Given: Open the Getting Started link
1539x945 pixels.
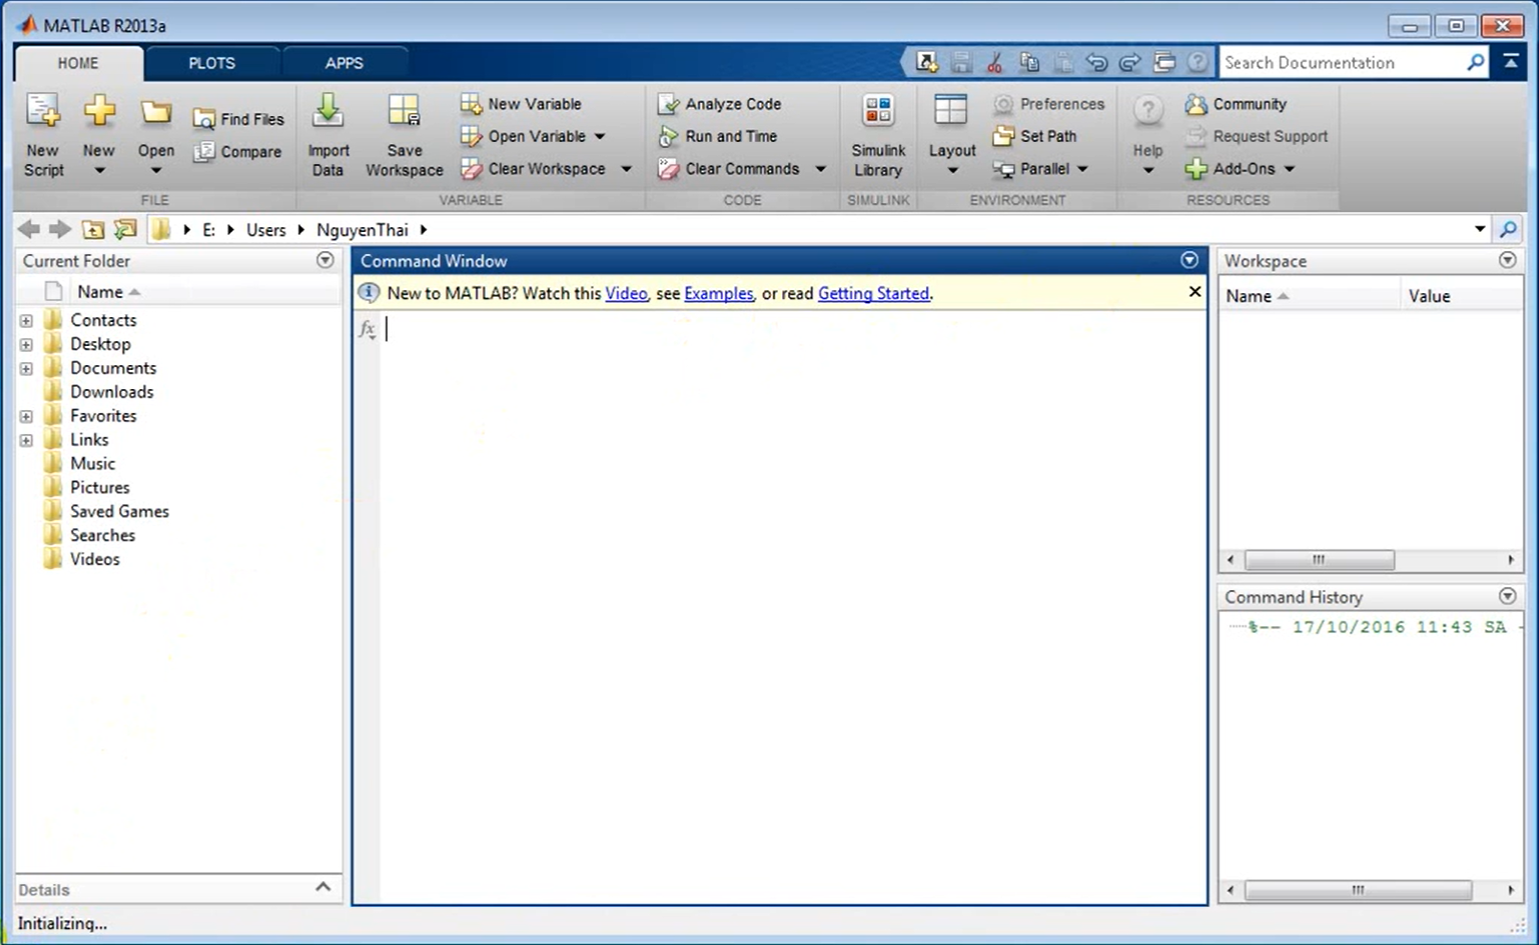Looking at the screenshot, I should point(873,293).
